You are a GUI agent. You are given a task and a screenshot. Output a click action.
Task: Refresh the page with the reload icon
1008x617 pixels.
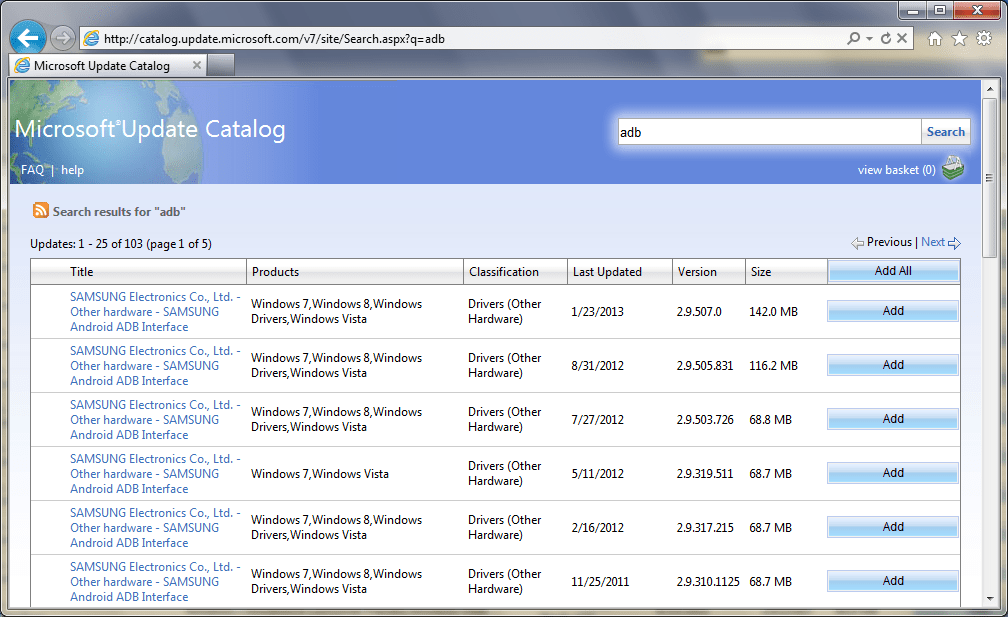click(x=886, y=39)
